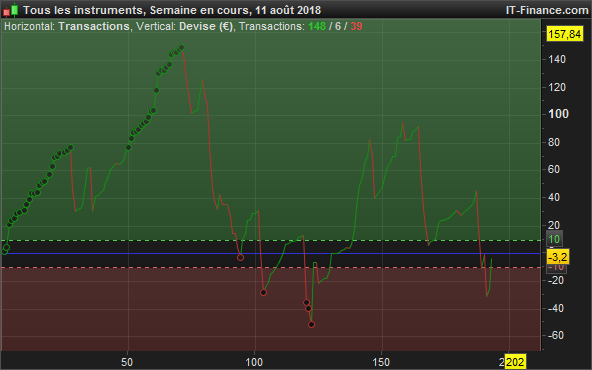Click the red 39 losing transactions count
Image resolution: width=592 pixels, height=370 pixels.
tap(356, 26)
